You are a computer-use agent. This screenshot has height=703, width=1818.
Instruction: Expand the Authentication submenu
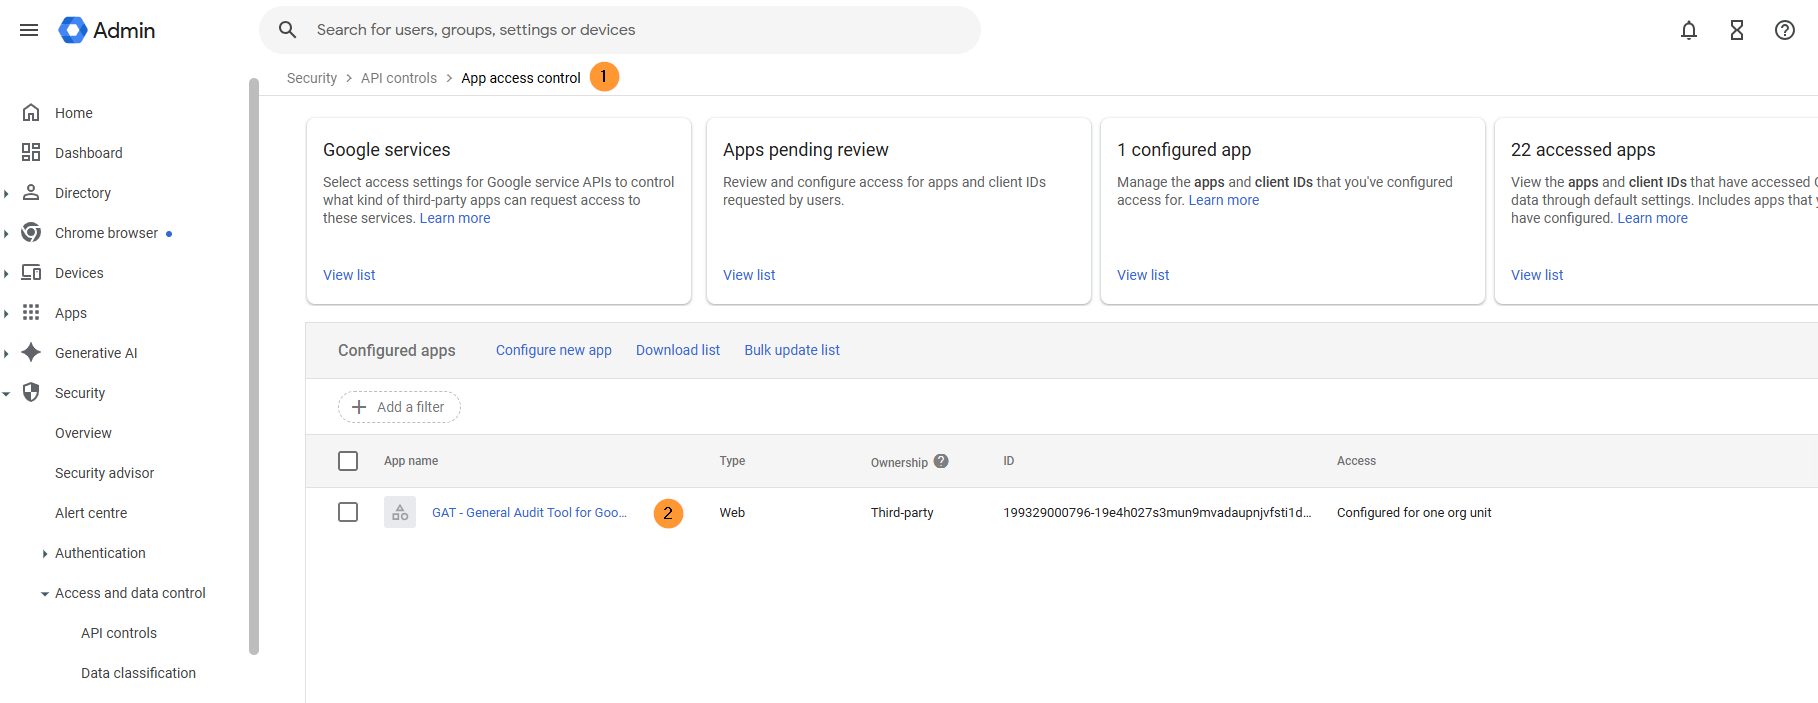coord(45,553)
